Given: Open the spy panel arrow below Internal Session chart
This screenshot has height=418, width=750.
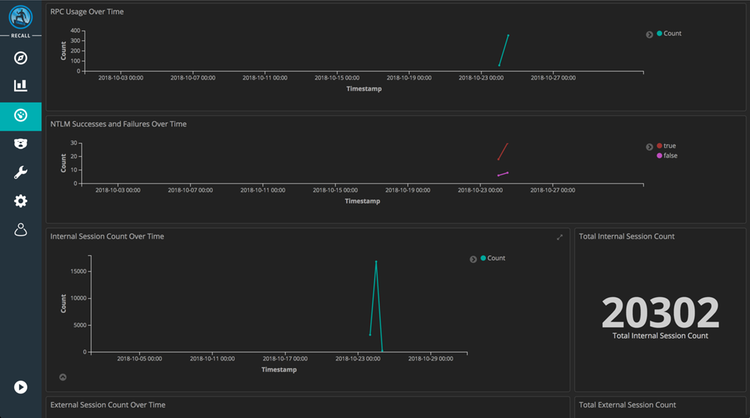Looking at the screenshot, I should tap(63, 377).
